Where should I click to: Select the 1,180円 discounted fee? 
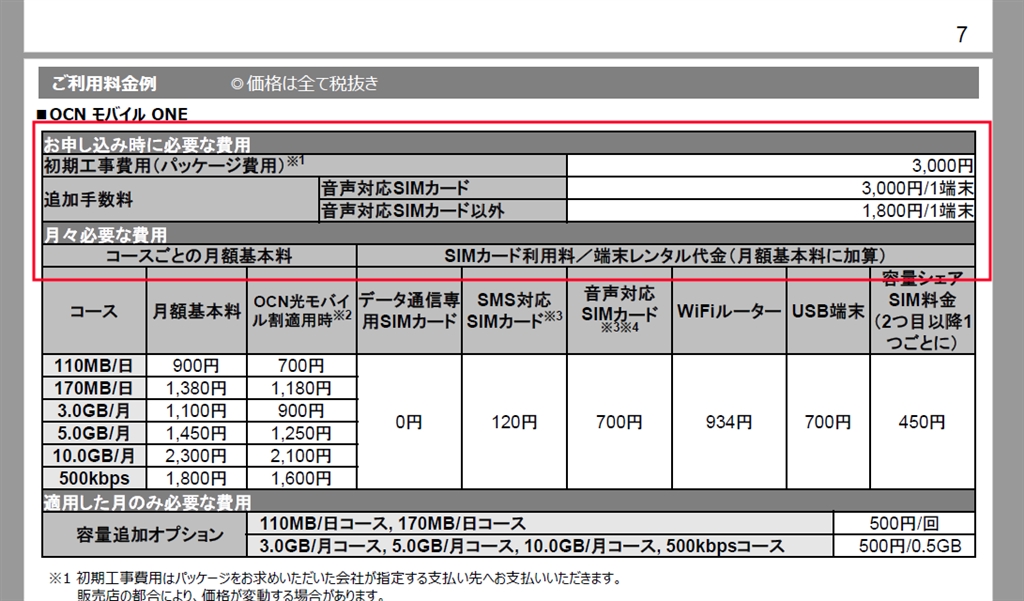click(x=301, y=388)
